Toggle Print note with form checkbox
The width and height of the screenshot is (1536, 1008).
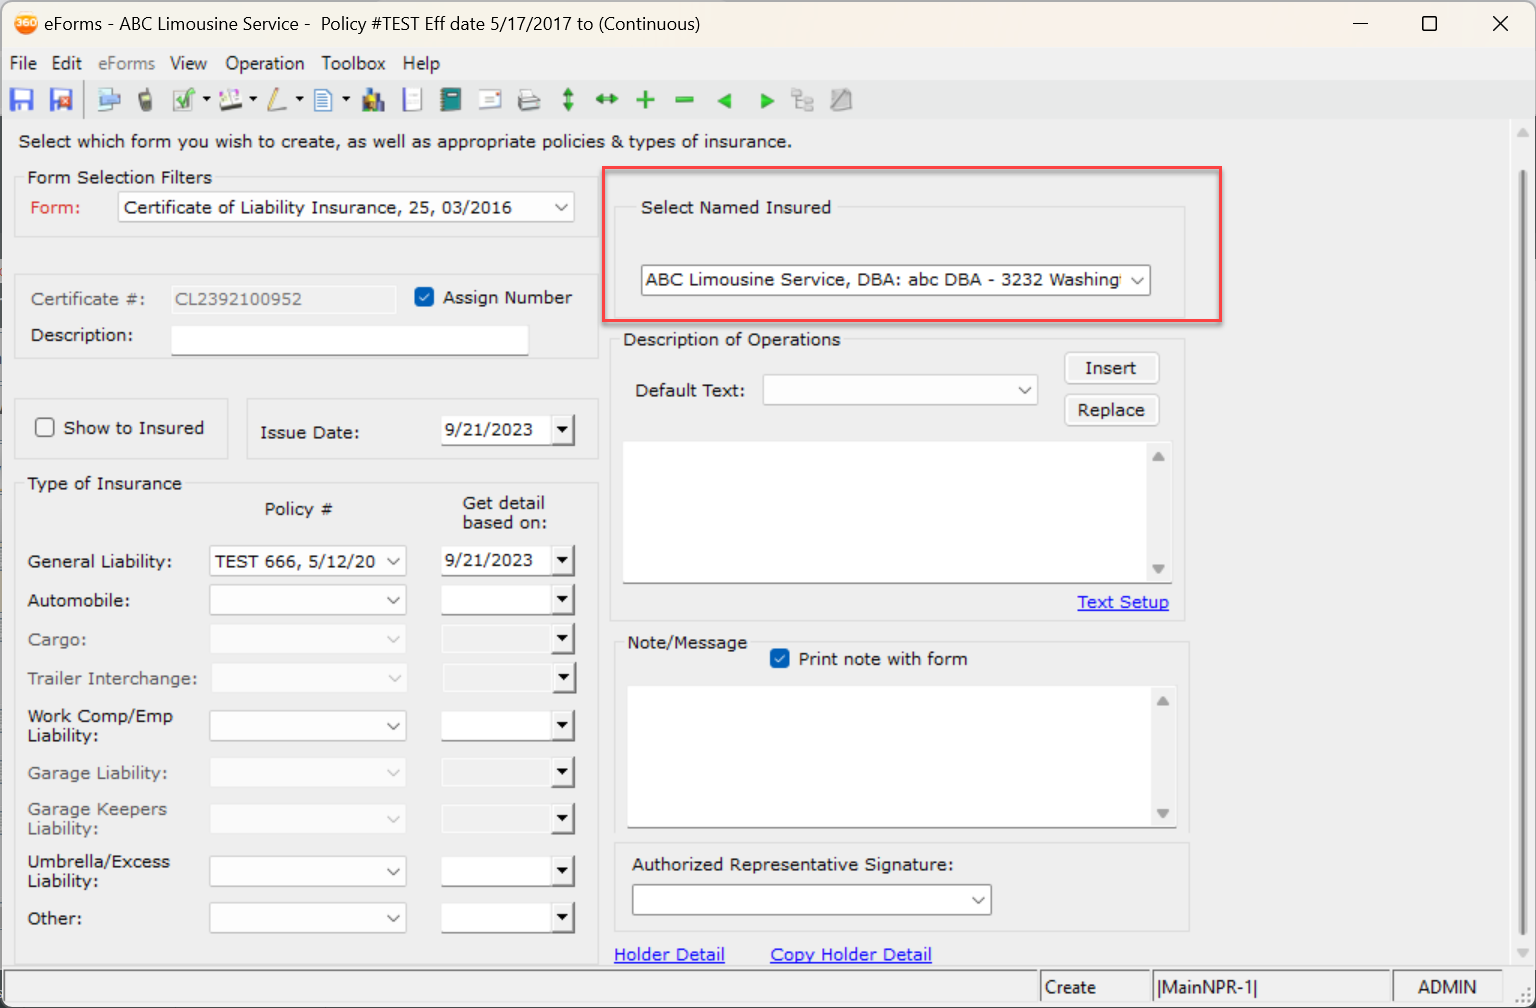click(780, 659)
